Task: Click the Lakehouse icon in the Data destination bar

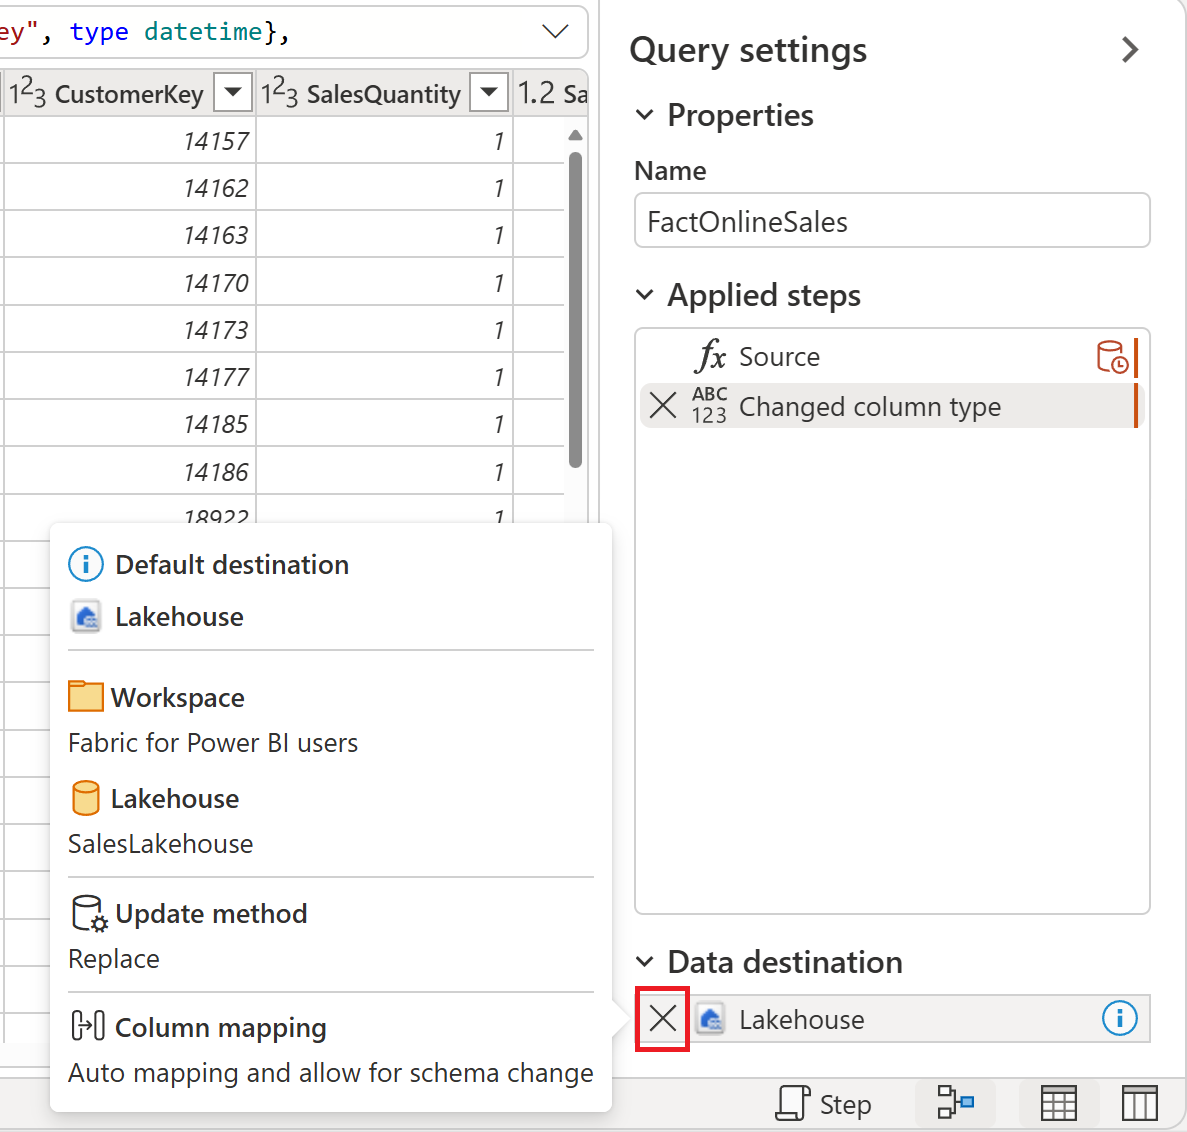Action: pyautogui.click(x=710, y=1019)
